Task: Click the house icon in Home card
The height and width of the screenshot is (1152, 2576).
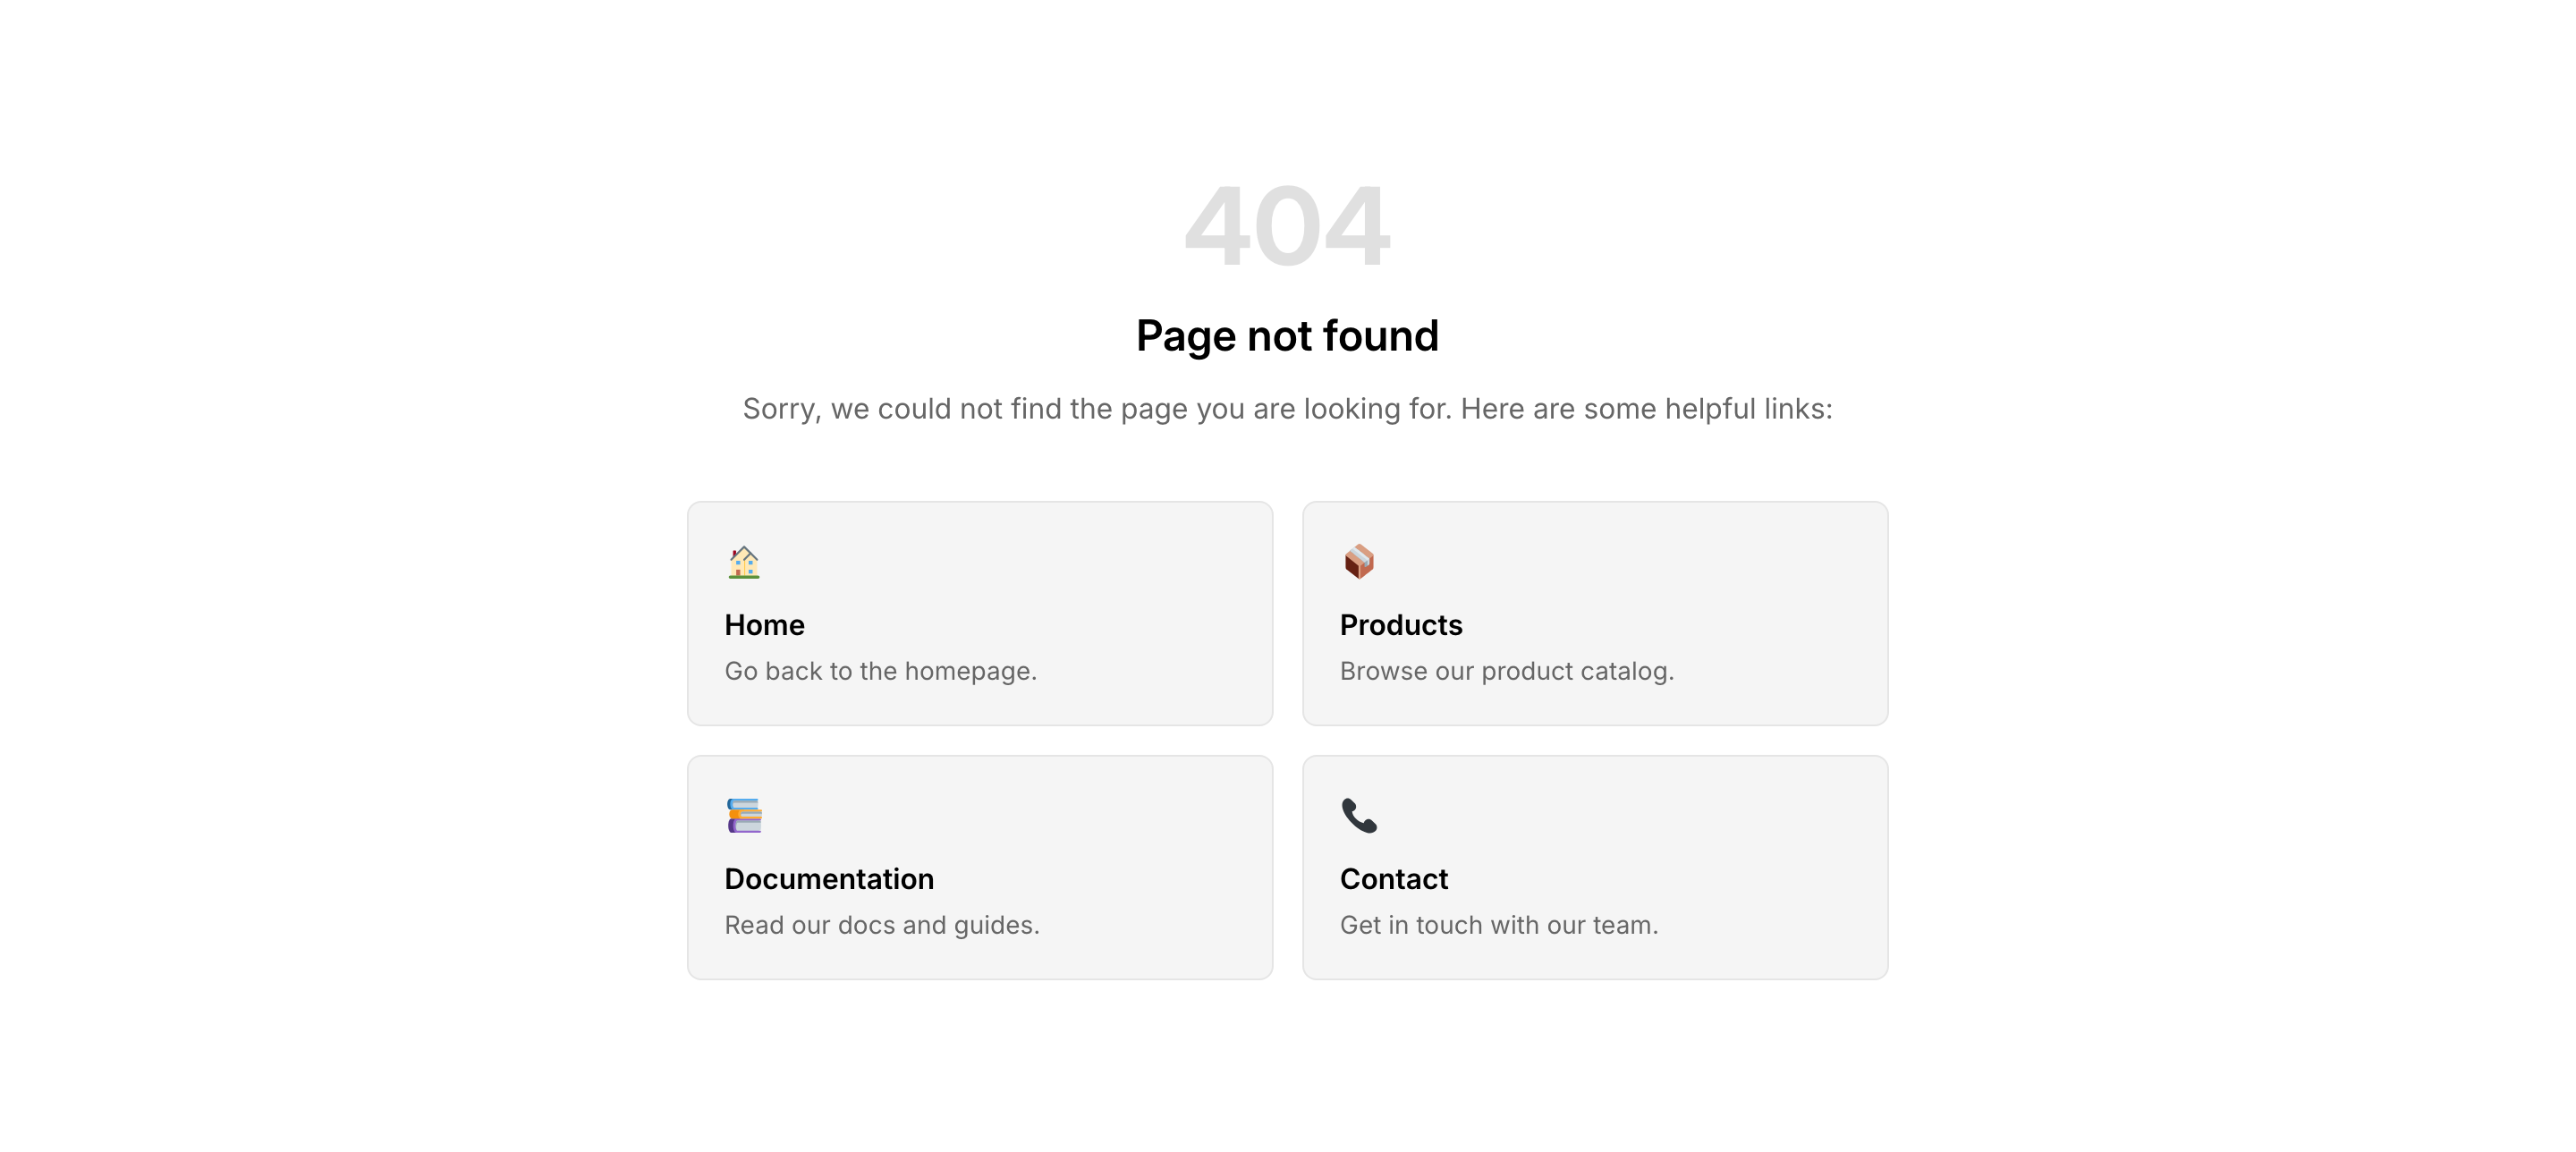Action: tap(743, 562)
